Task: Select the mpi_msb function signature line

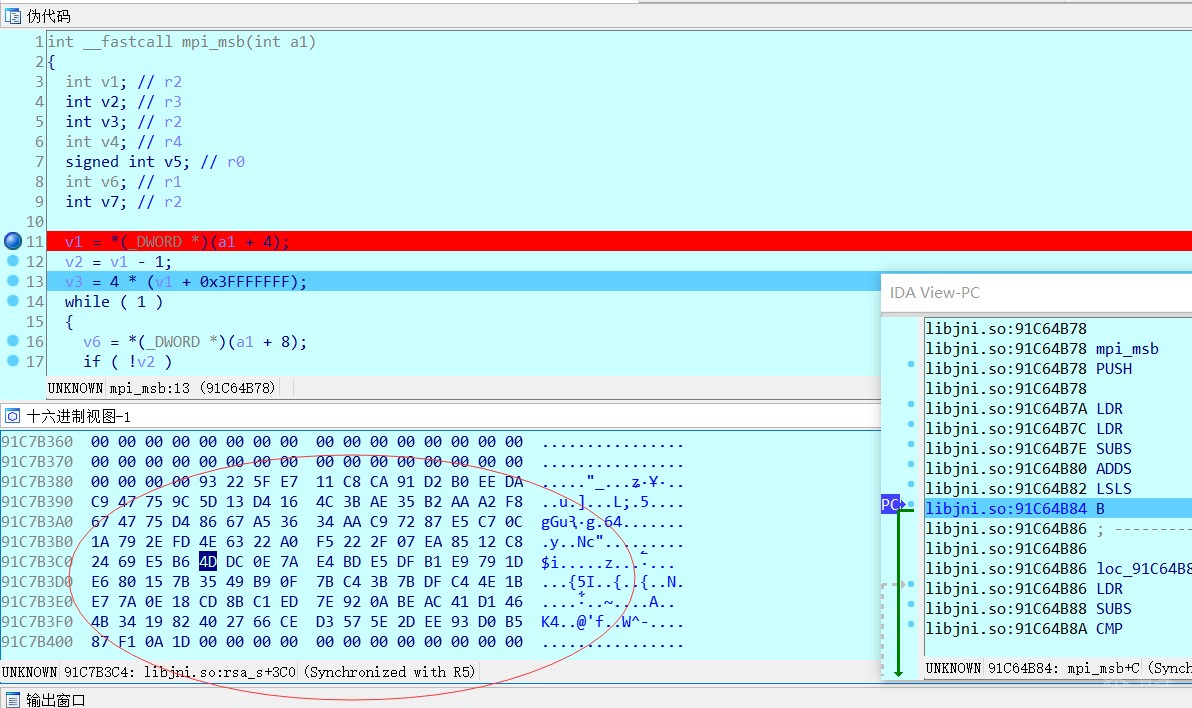Action: click(x=182, y=42)
